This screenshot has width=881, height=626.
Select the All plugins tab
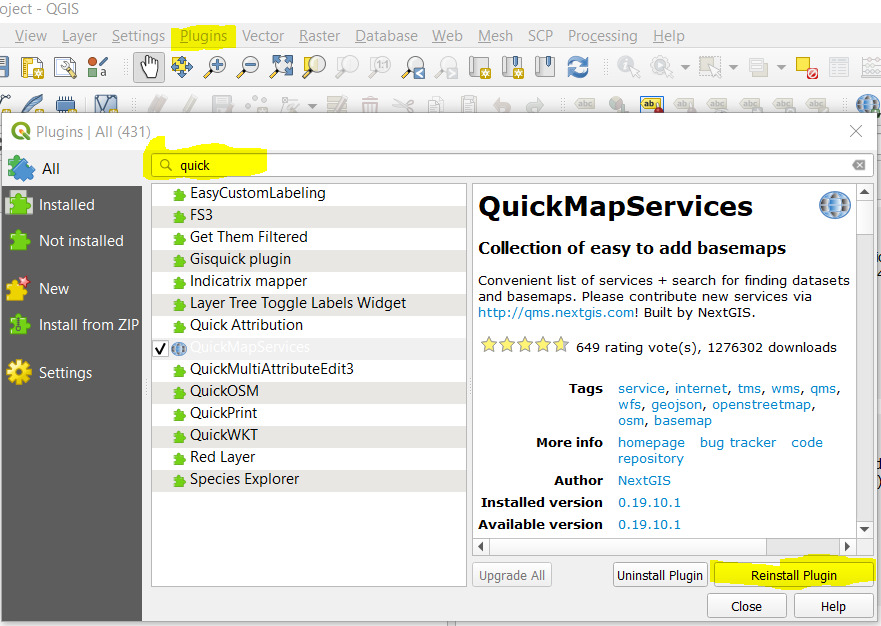tap(72, 169)
